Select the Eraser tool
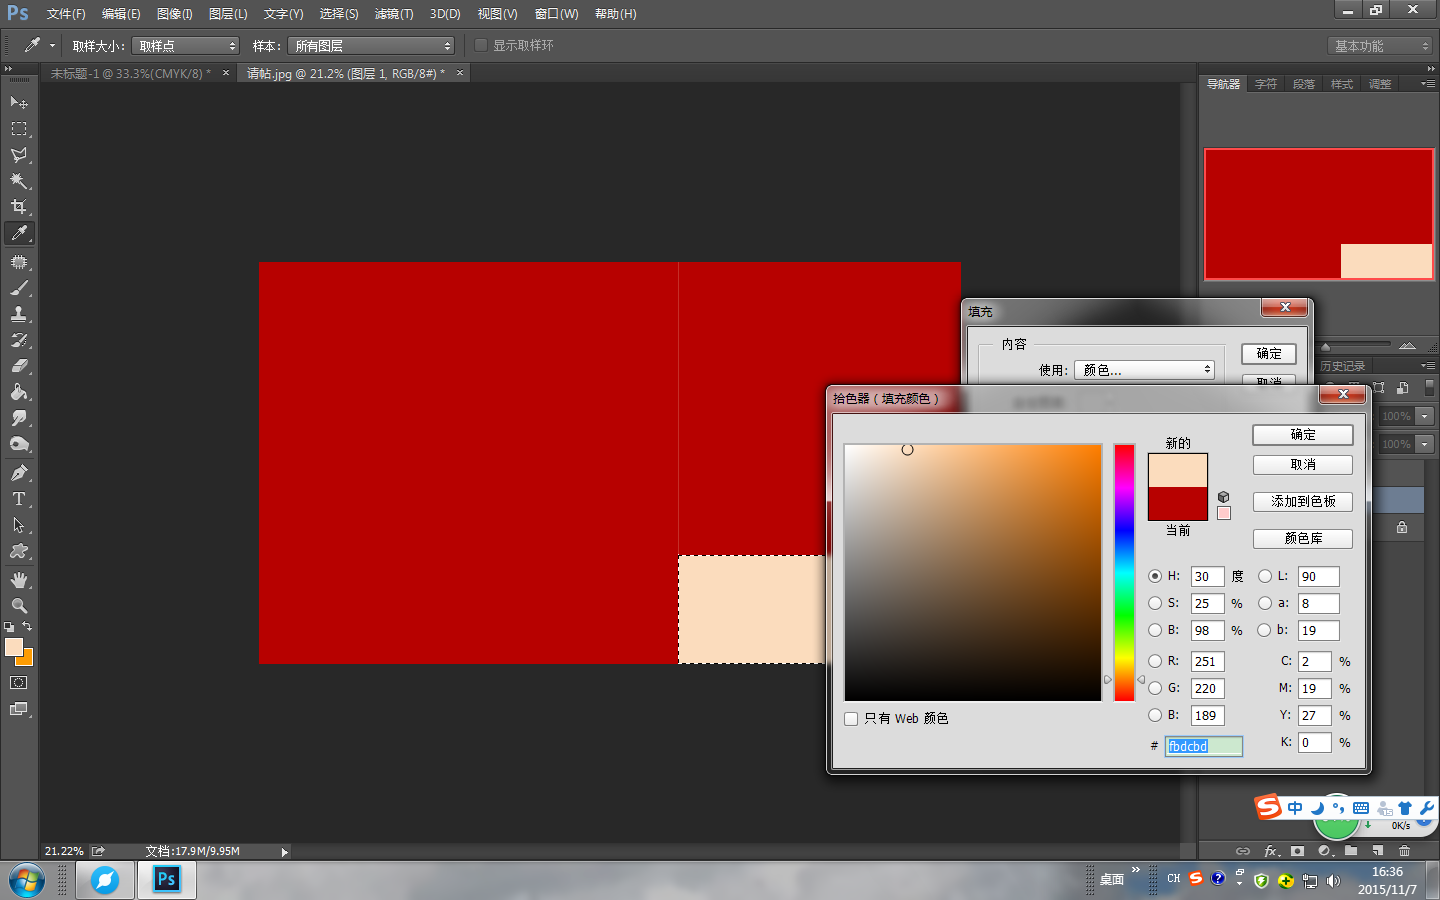The width and height of the screenshot is (1440, 900). [19, 366]
